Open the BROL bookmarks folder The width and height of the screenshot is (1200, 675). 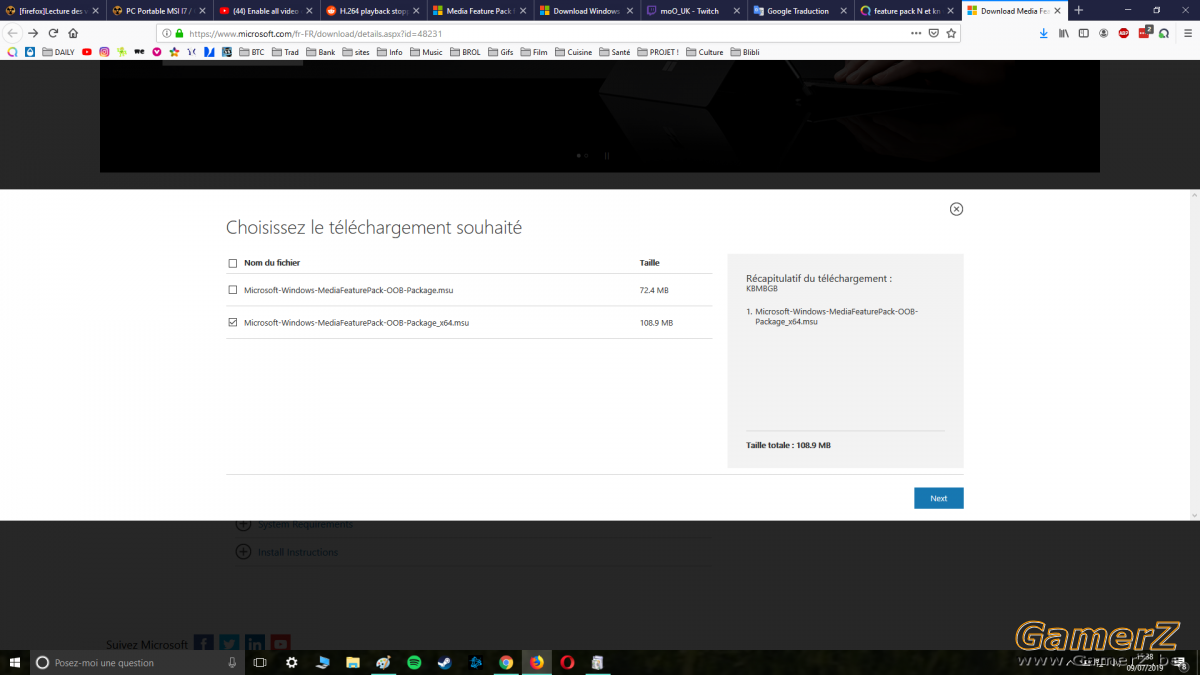[x=464, y=52]
